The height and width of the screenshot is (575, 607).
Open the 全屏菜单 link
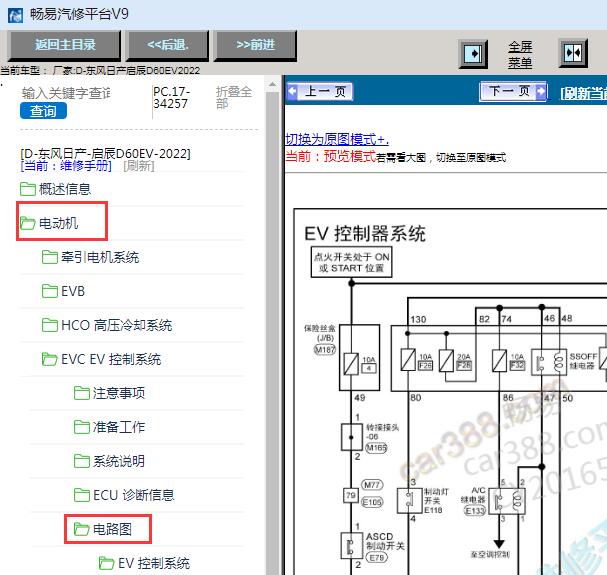[x=520, y=55]
